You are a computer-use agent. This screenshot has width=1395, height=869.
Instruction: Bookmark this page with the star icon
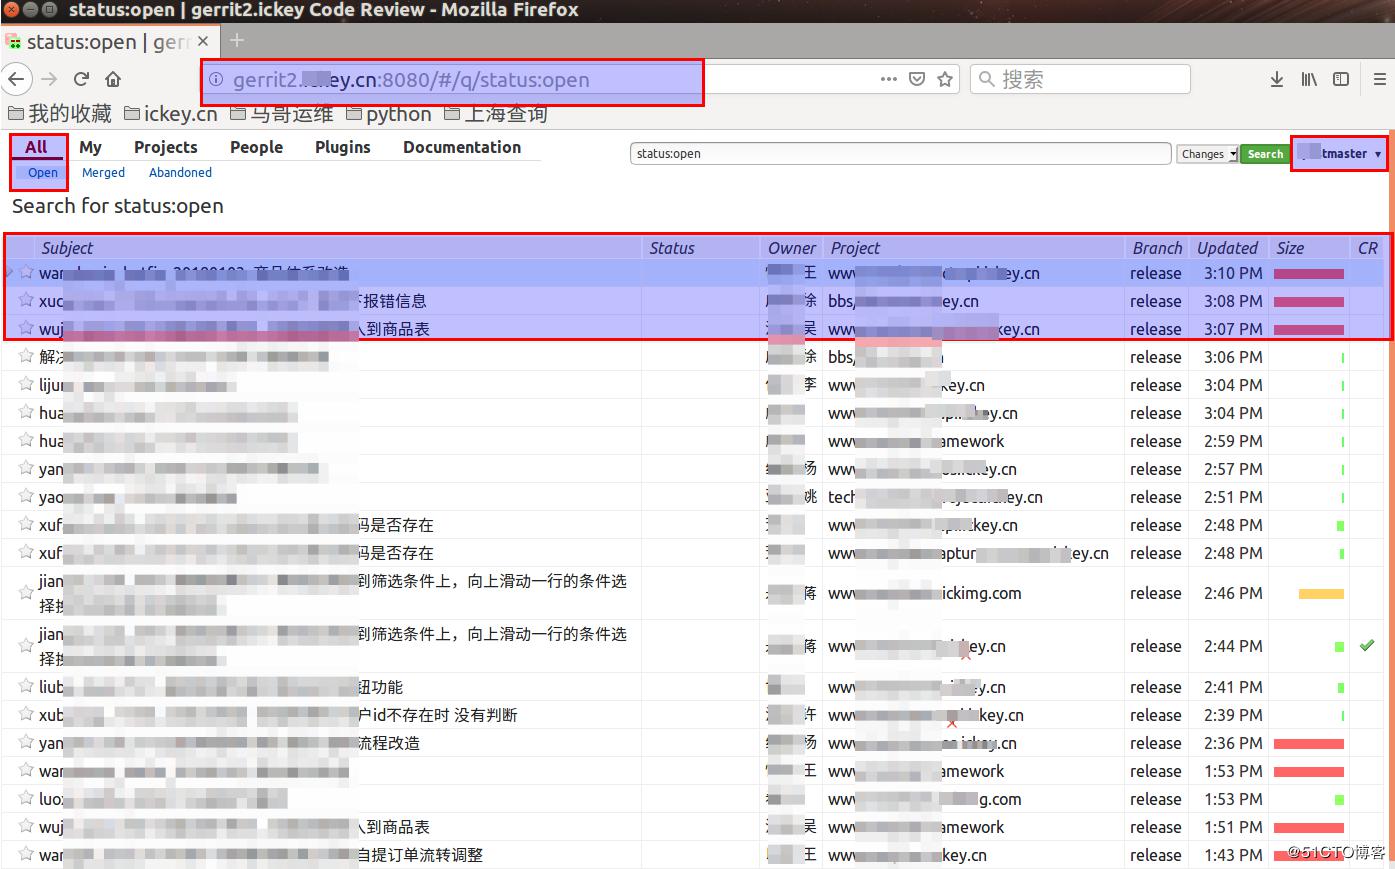[945, 79]
